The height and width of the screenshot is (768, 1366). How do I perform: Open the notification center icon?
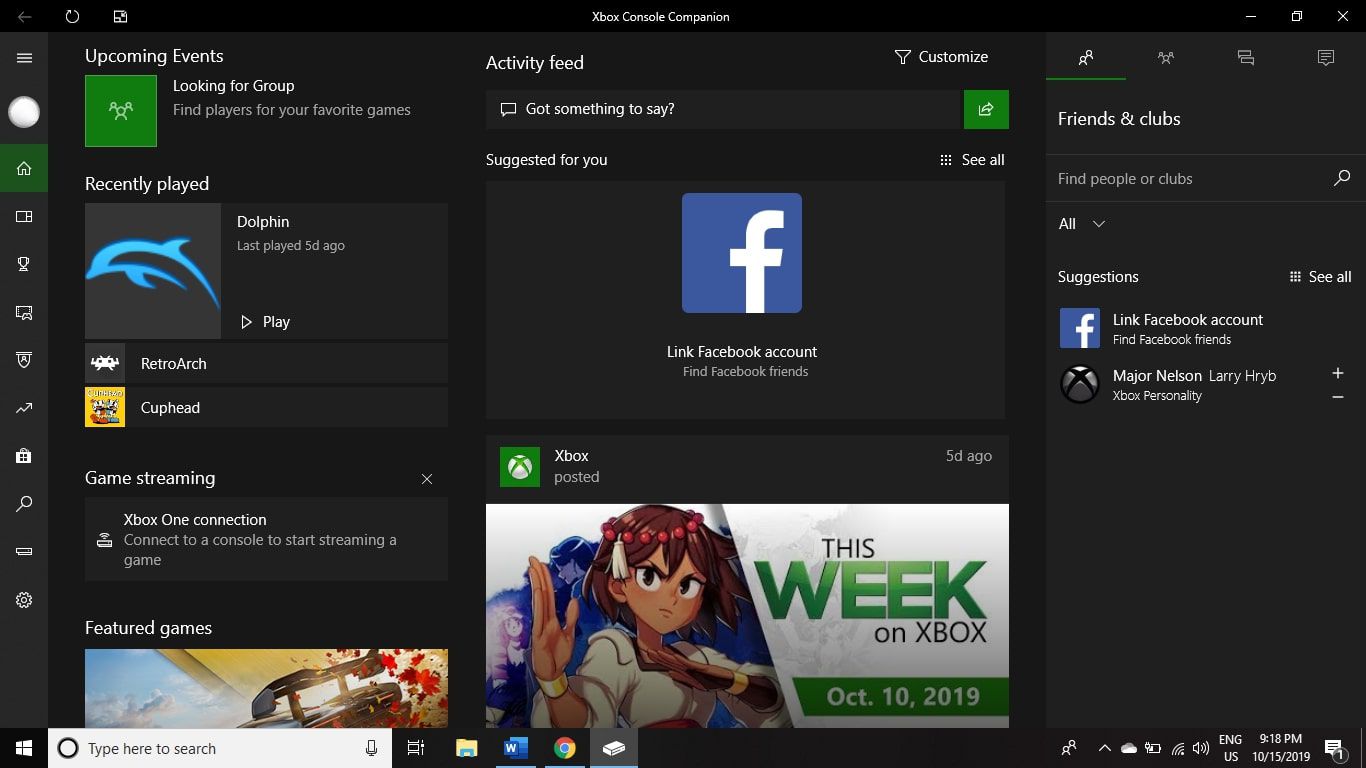[x=1334, y=748]
